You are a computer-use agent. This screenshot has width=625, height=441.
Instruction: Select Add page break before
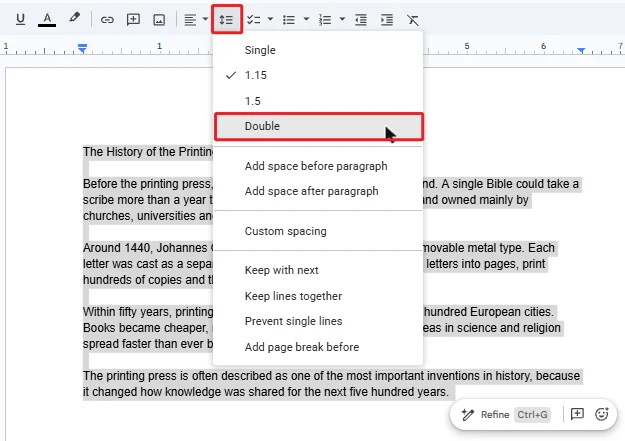coord(318,347)
